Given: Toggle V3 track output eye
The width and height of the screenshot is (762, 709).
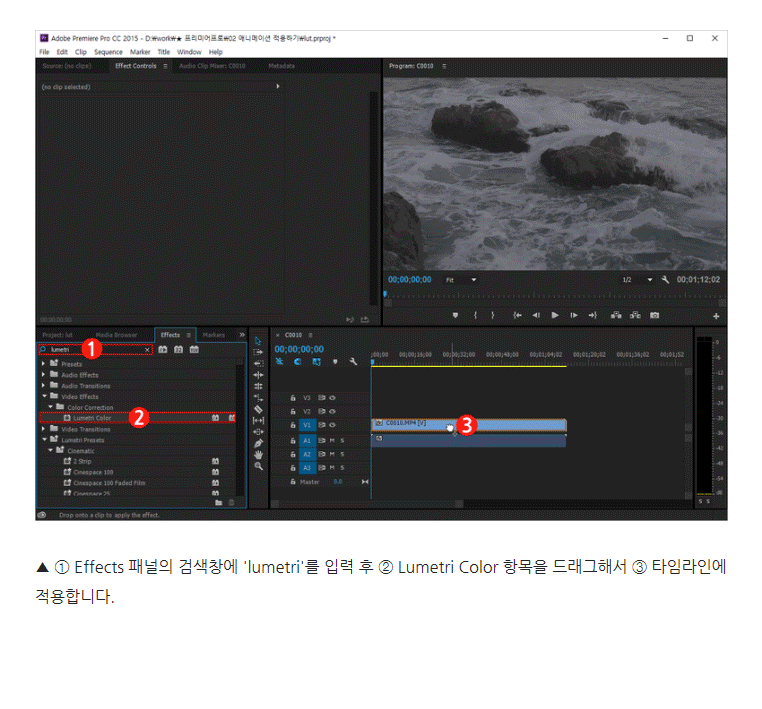Looking at the screenshot, I should coord(332,398).
